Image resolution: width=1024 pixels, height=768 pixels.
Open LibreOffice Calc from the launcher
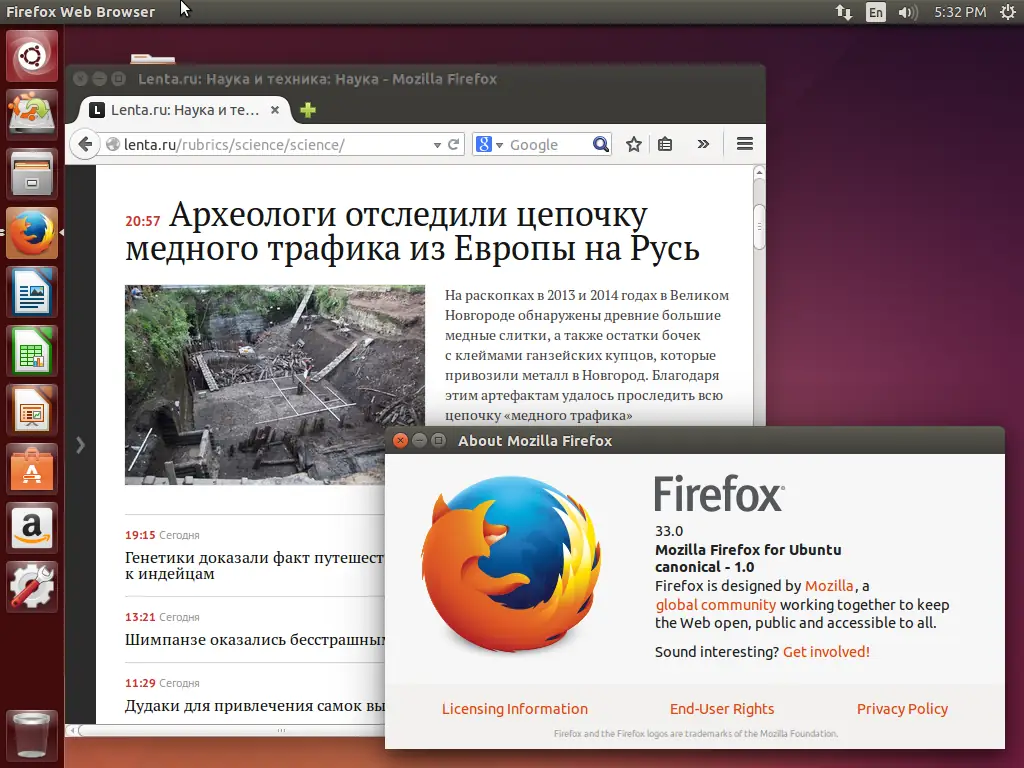point(31,351)
